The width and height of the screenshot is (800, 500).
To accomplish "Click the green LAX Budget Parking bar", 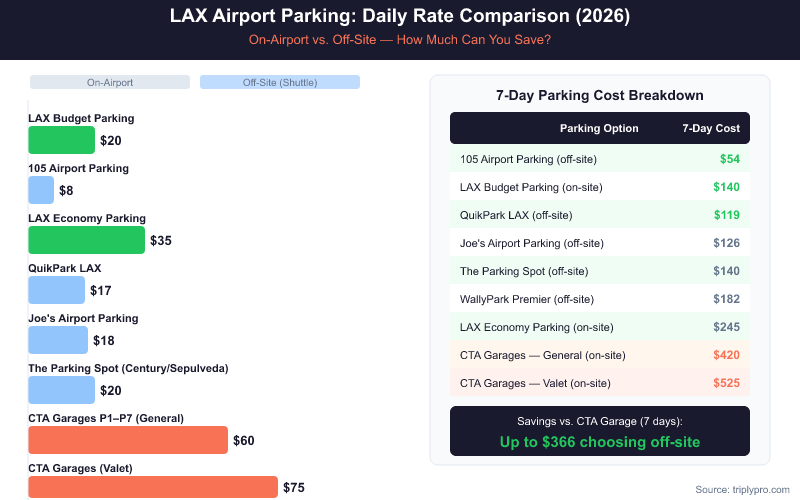I will click(x=61, y=140).
